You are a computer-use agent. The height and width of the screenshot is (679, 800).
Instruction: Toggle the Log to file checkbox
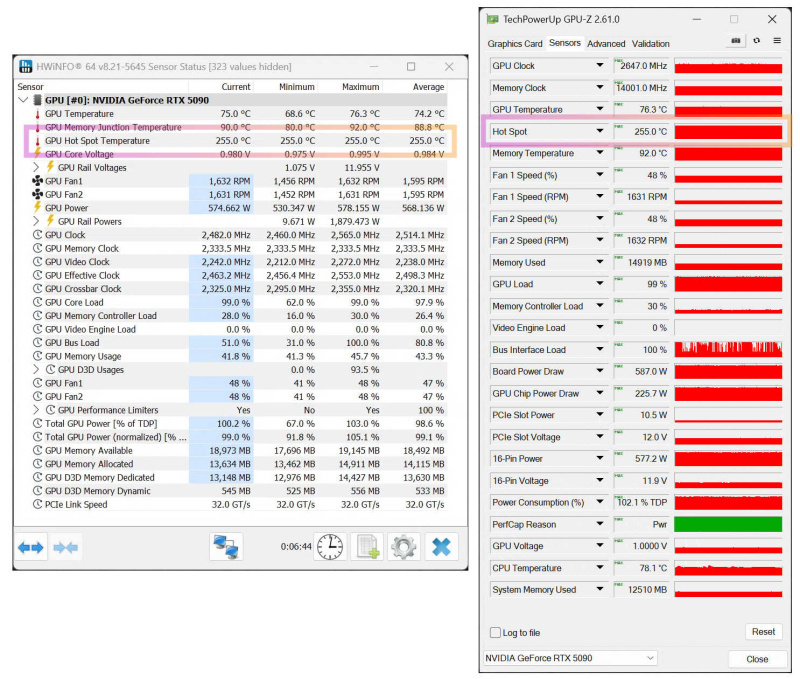coord(495,633)
